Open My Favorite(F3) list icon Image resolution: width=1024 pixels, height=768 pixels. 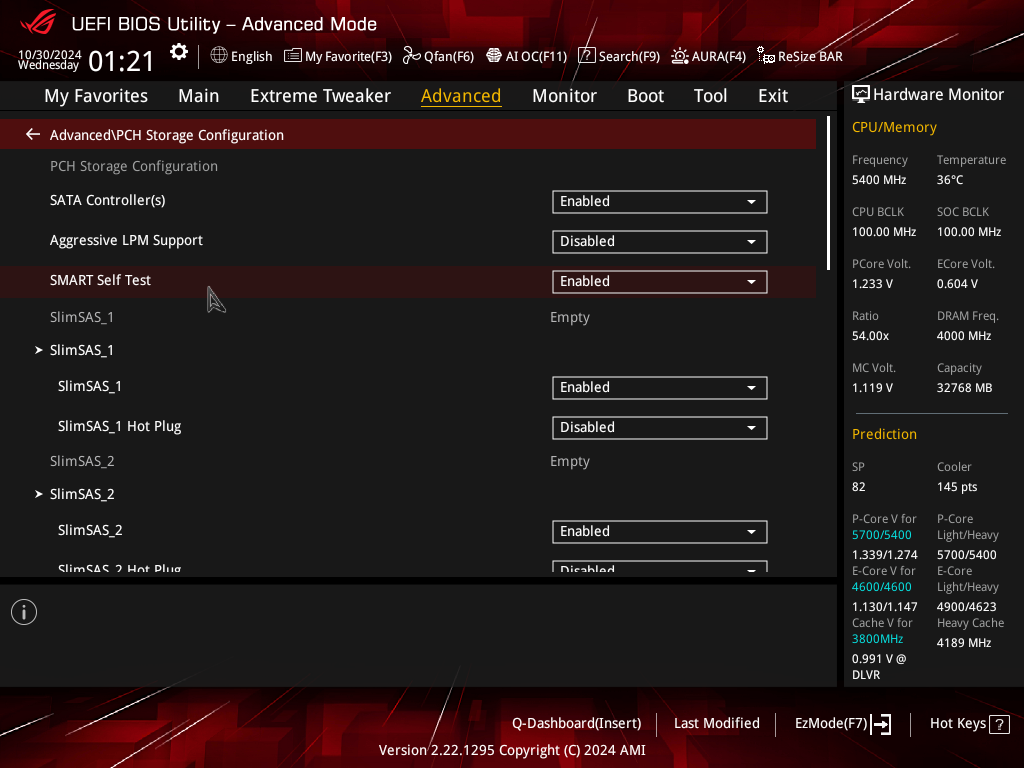[293, 56]
